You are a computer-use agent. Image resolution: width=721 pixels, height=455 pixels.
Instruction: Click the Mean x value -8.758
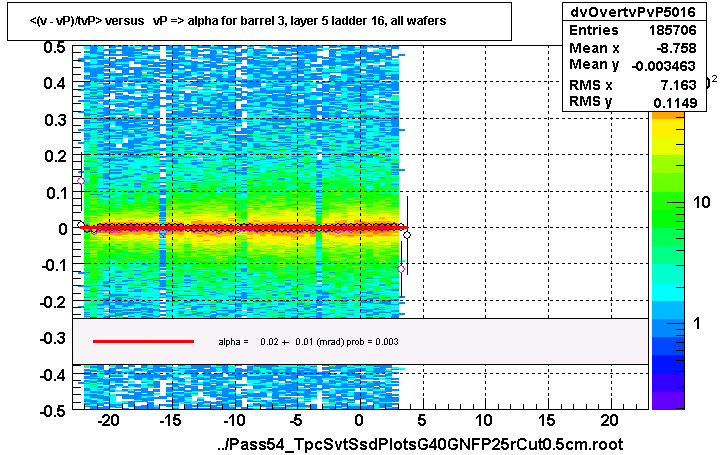(676, 48)
